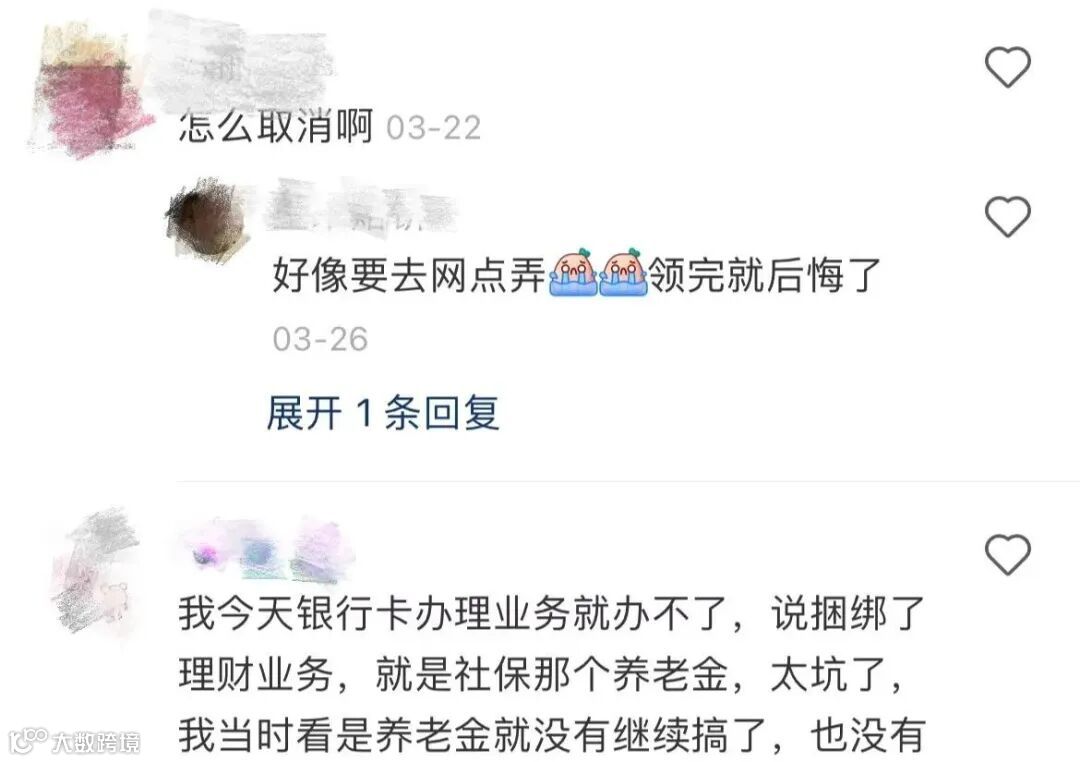Open the third commenter's blurred username
Viewport: 1080px width, 762px height.
coord(269,551)
